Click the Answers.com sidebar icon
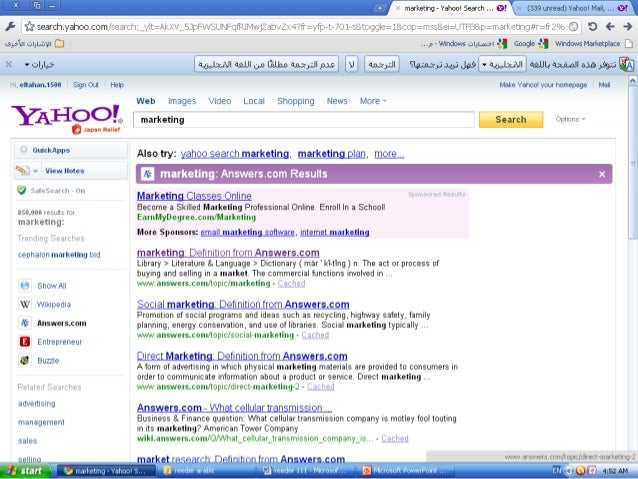 coord(25,323)
